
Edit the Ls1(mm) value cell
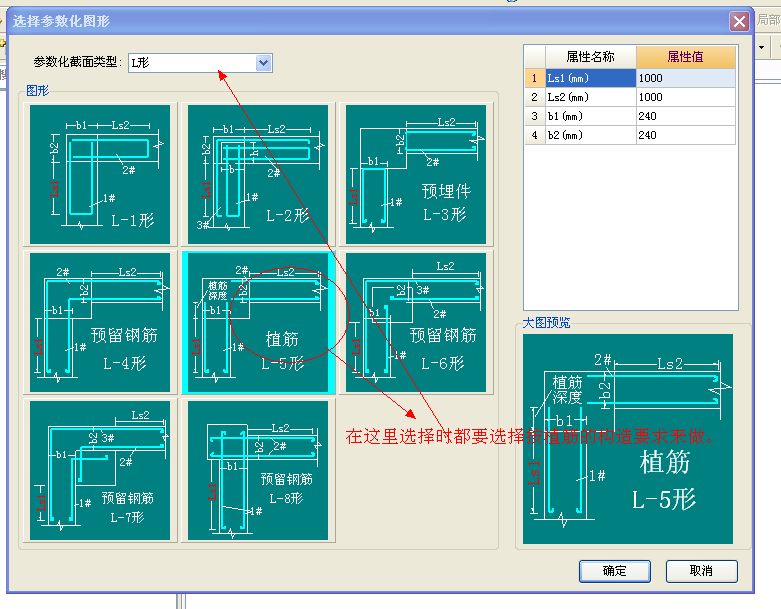pos(686,78)
